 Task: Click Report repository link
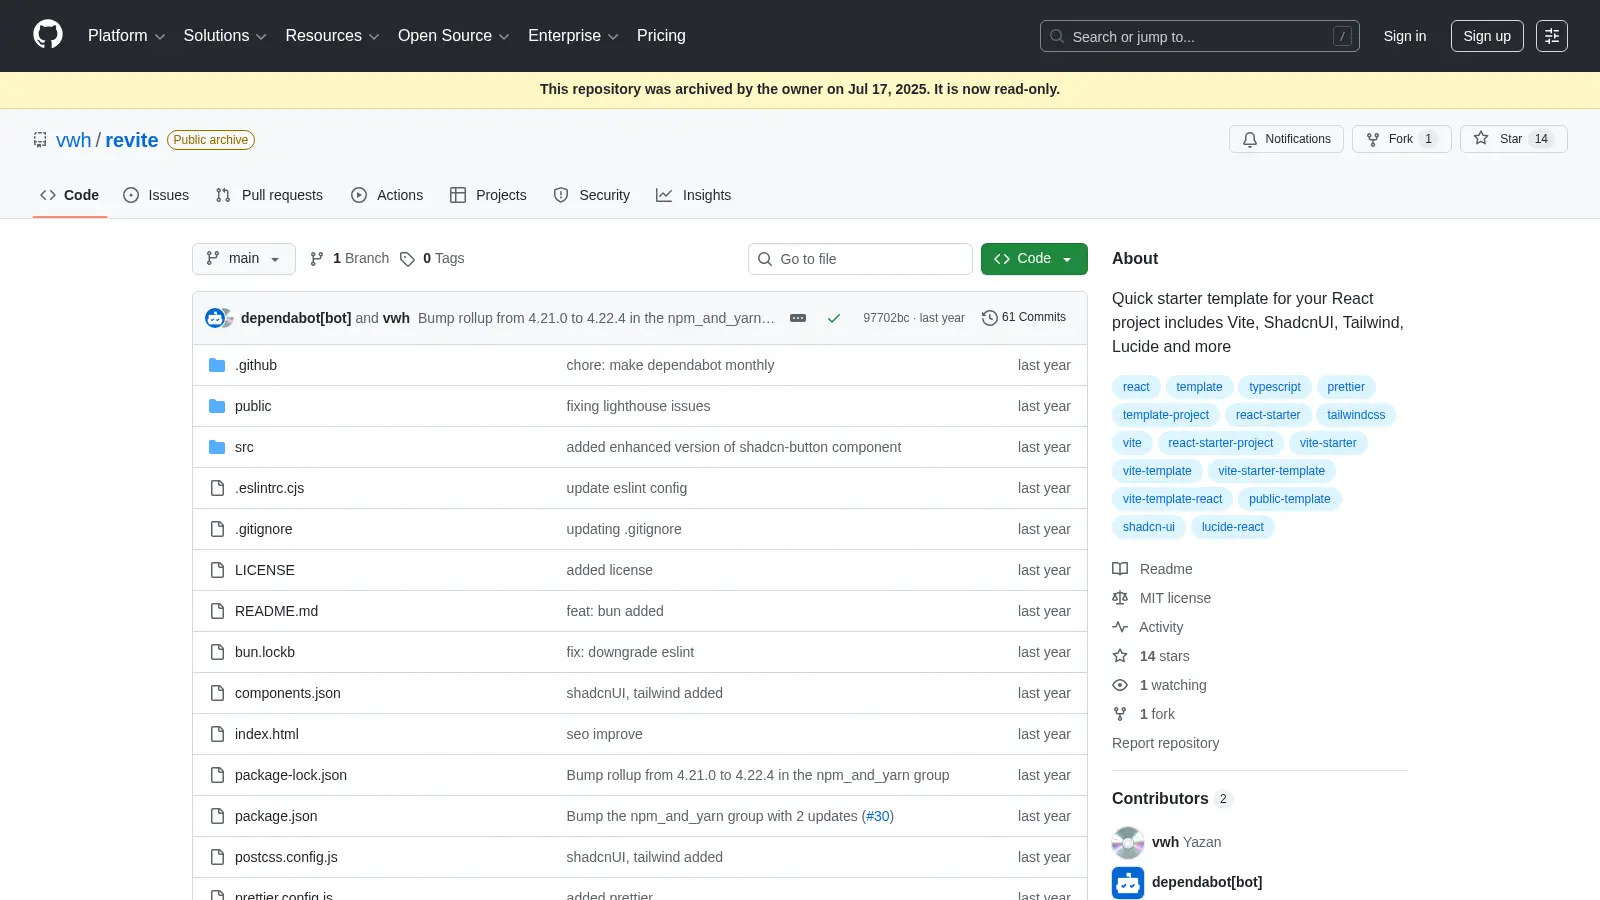click(1165, 743)
